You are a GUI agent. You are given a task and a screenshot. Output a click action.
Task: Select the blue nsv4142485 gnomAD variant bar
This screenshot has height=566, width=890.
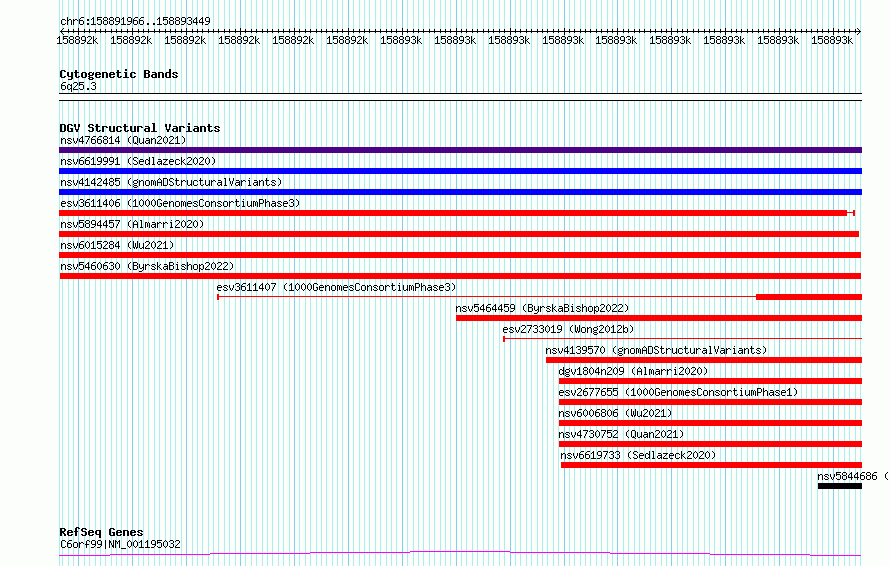(x=460, y=192)
